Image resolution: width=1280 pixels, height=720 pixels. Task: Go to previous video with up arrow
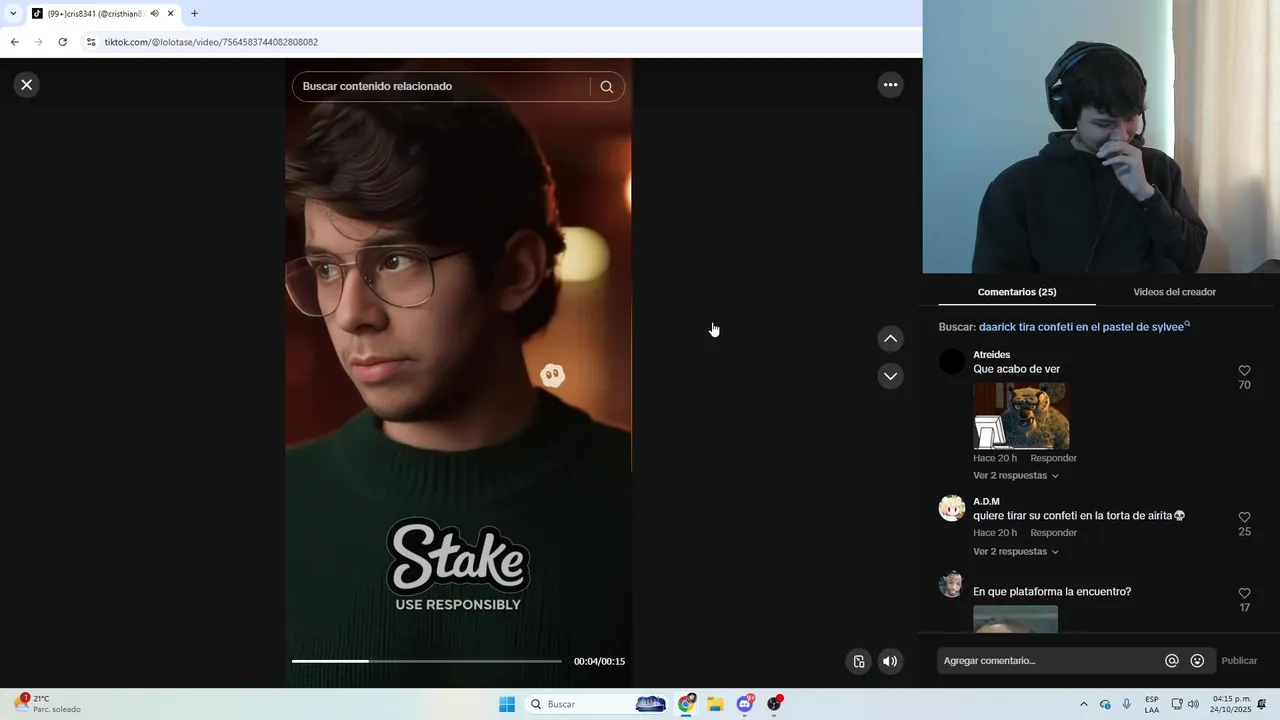(890, 339)
